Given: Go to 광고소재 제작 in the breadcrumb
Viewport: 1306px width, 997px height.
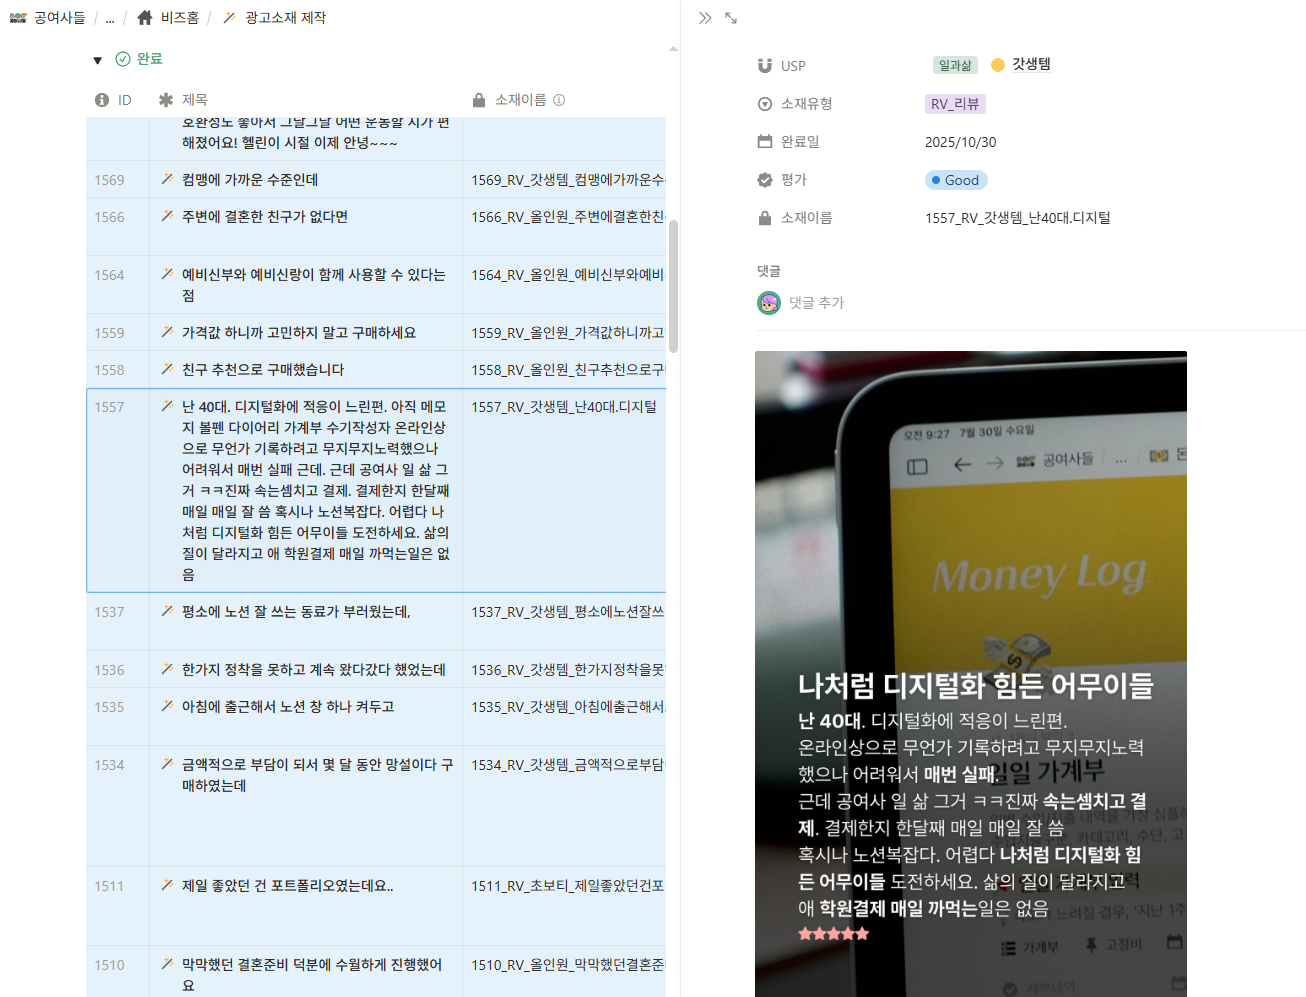Looking at the screenshot, I should click(x=285, y=18).
